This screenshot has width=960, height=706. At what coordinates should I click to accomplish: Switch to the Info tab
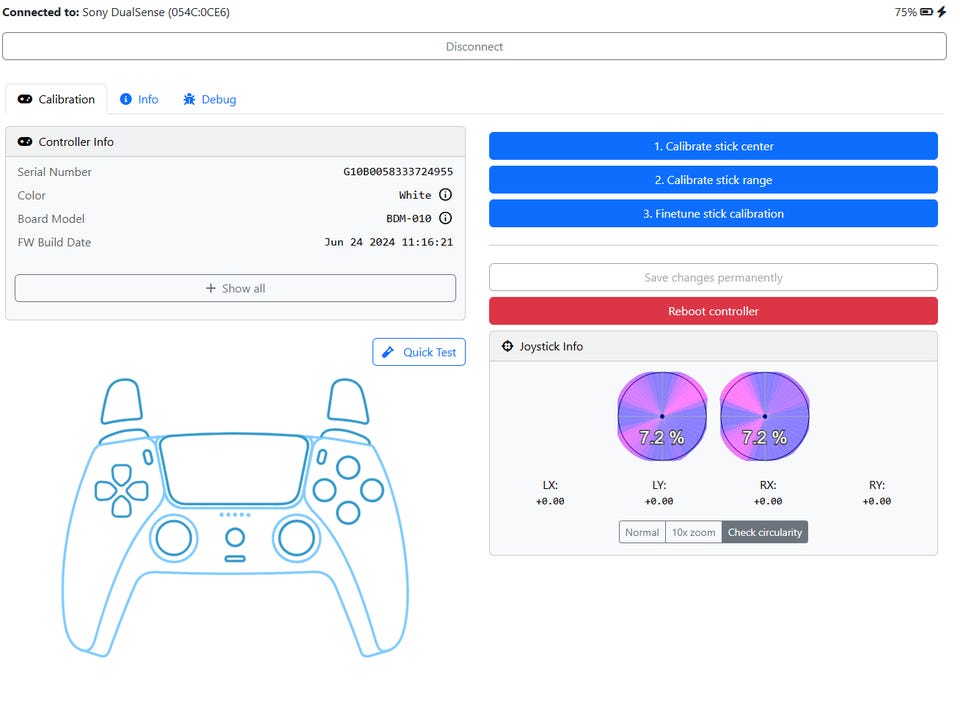pyautogui.click(x=139, y=99)
